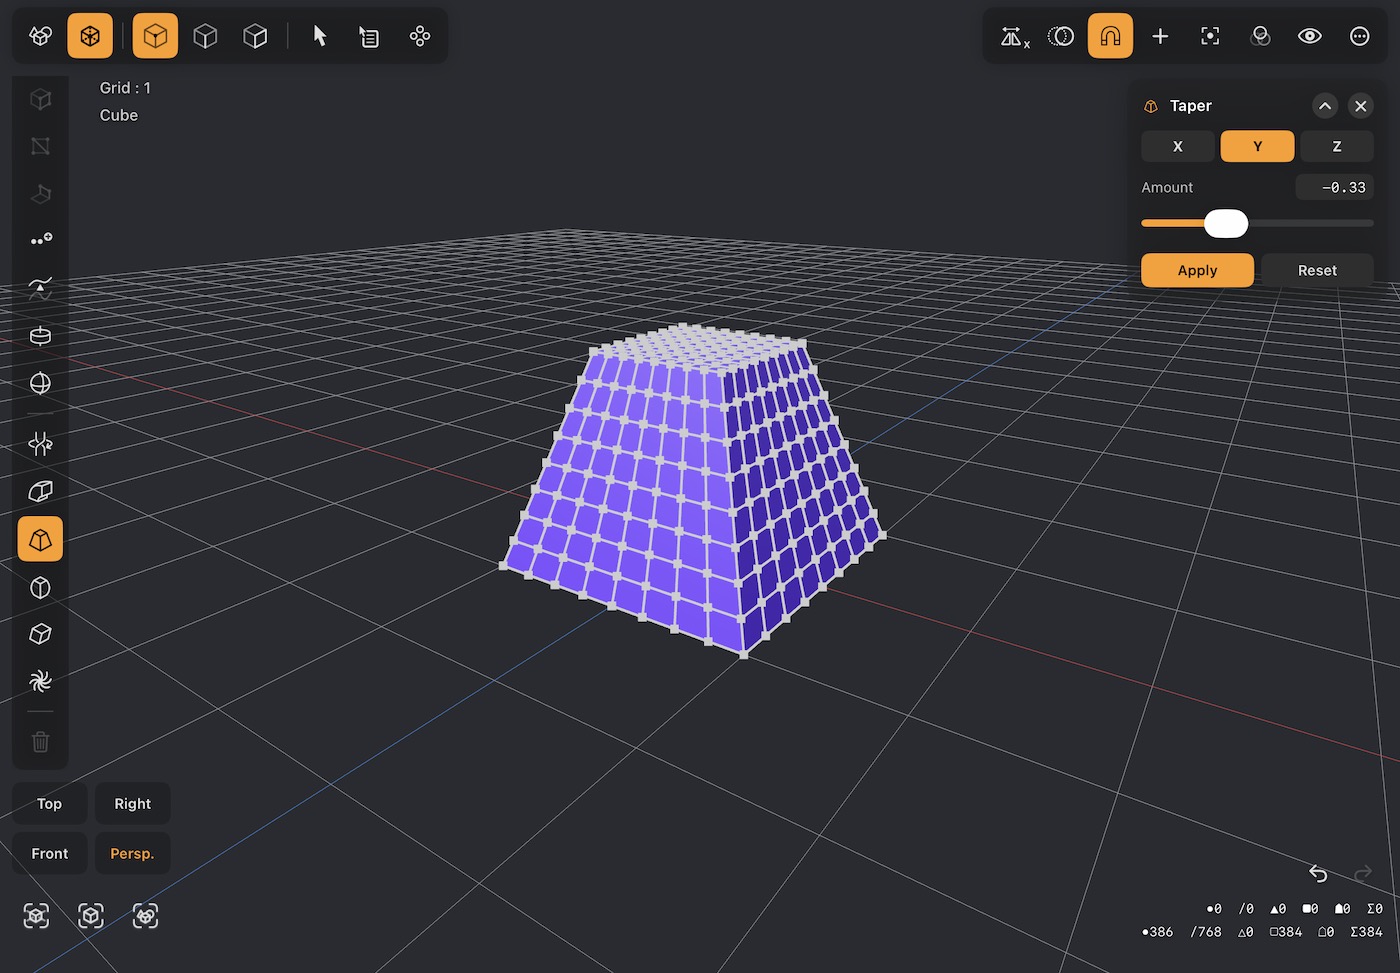Select the wave curve tool in the sidebar
The width and height of the screenshot is (1400, 973).
click(41, 288)
